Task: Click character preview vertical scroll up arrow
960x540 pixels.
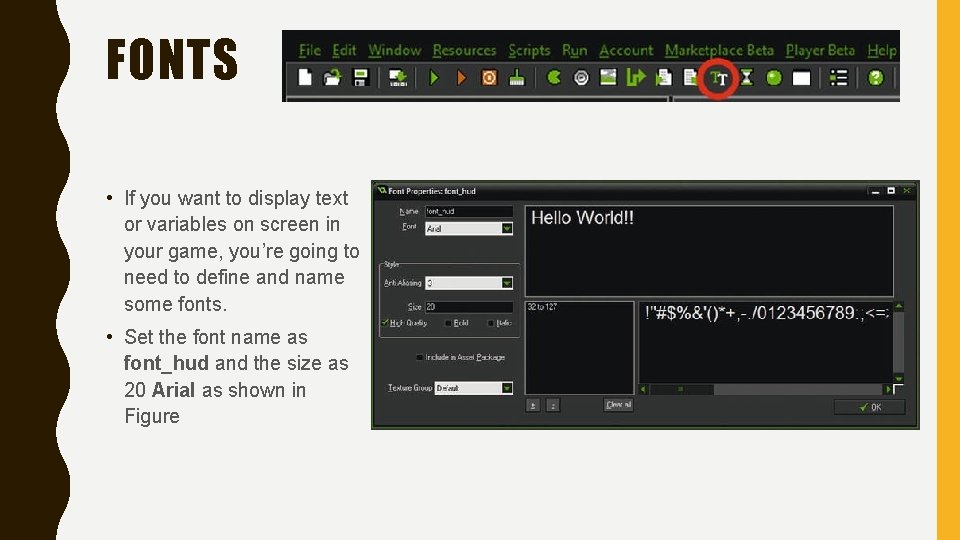Action: 899,306
